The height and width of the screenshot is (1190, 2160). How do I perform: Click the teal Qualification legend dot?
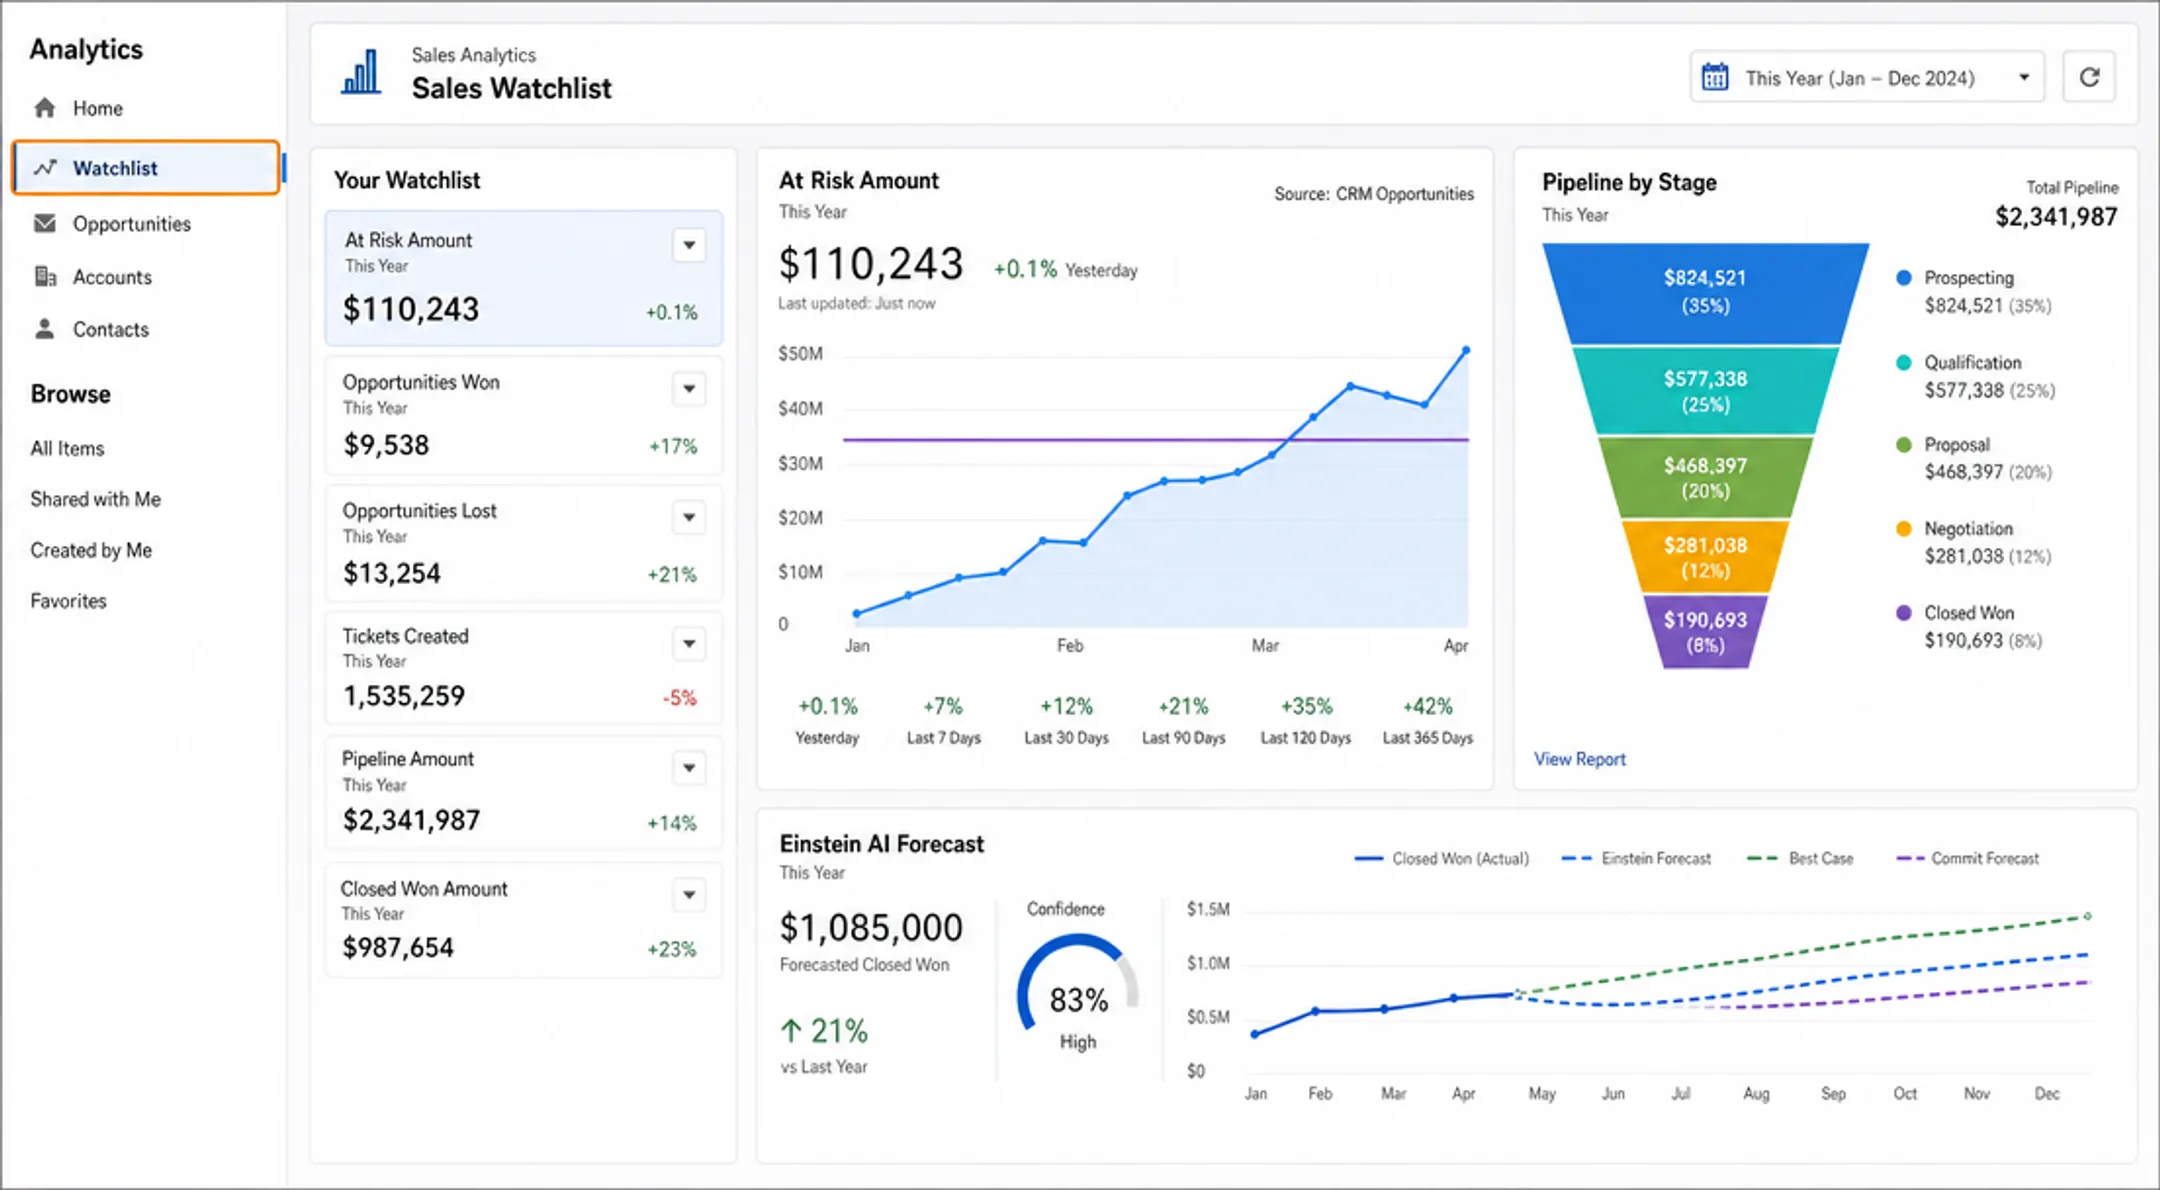point(1904,362)
